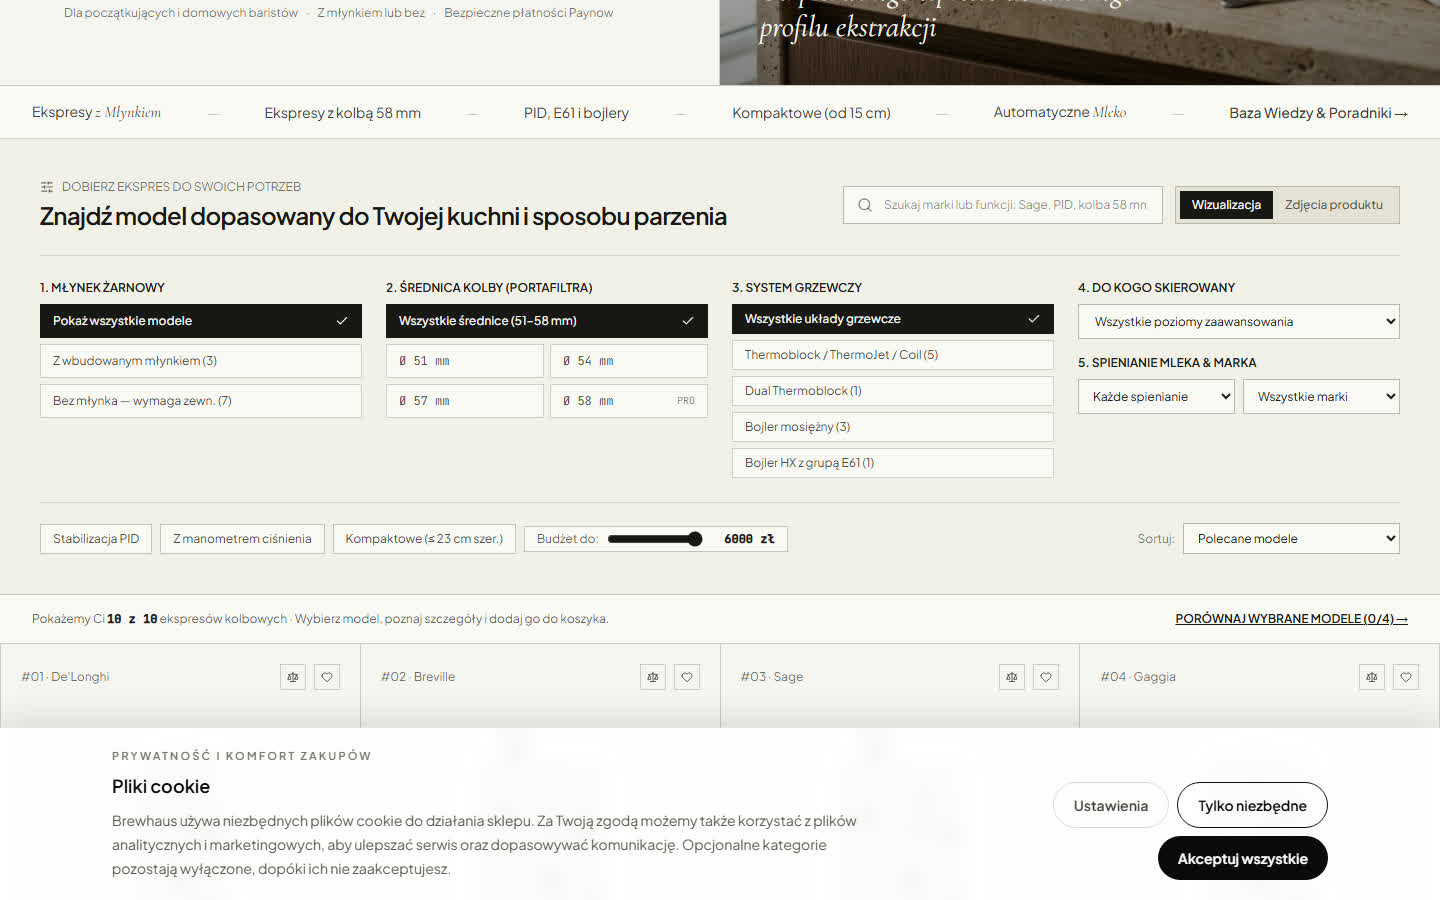Click compare icon on De'Longhi card
Image resolution: width=1440 pixels, height=900 pixels.
coord(293,677)
